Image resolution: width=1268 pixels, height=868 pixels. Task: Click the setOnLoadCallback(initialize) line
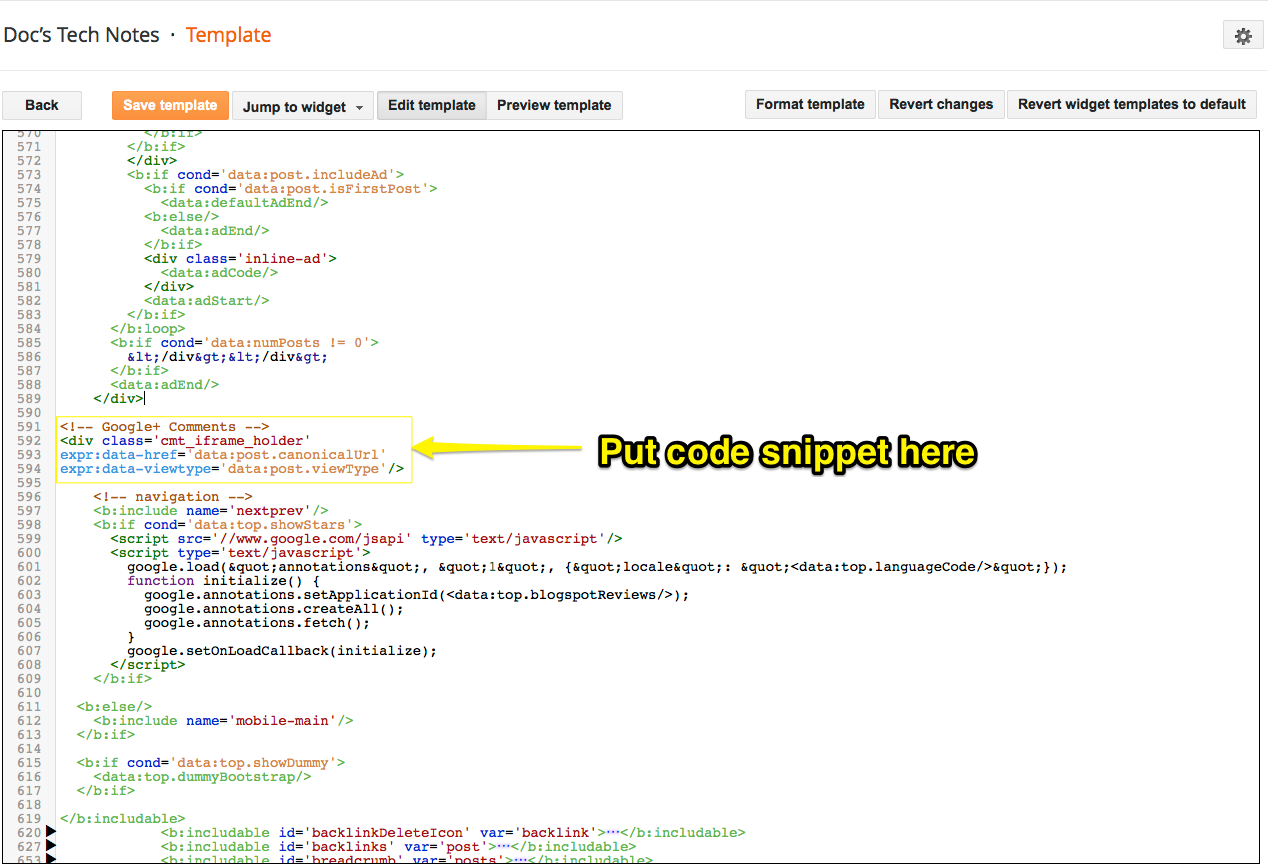pos(282,650)
